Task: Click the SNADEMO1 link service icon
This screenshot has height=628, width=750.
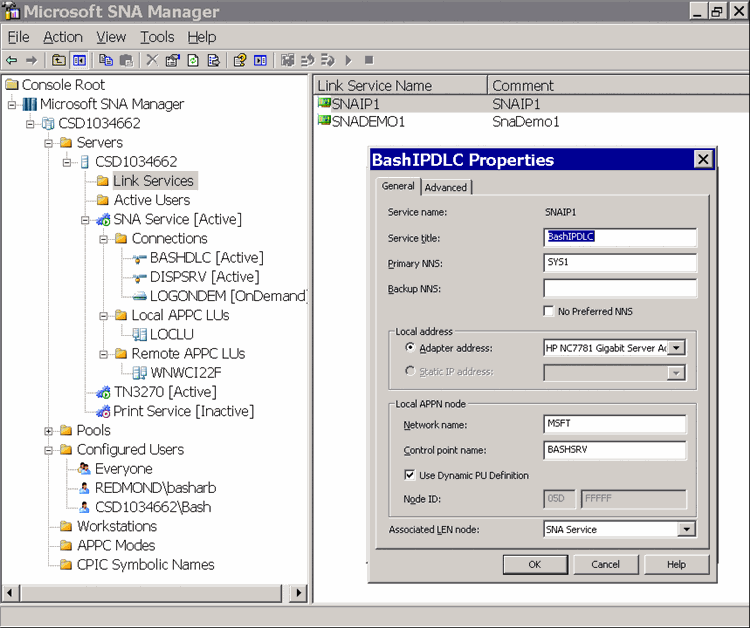Action: point(324,121)
